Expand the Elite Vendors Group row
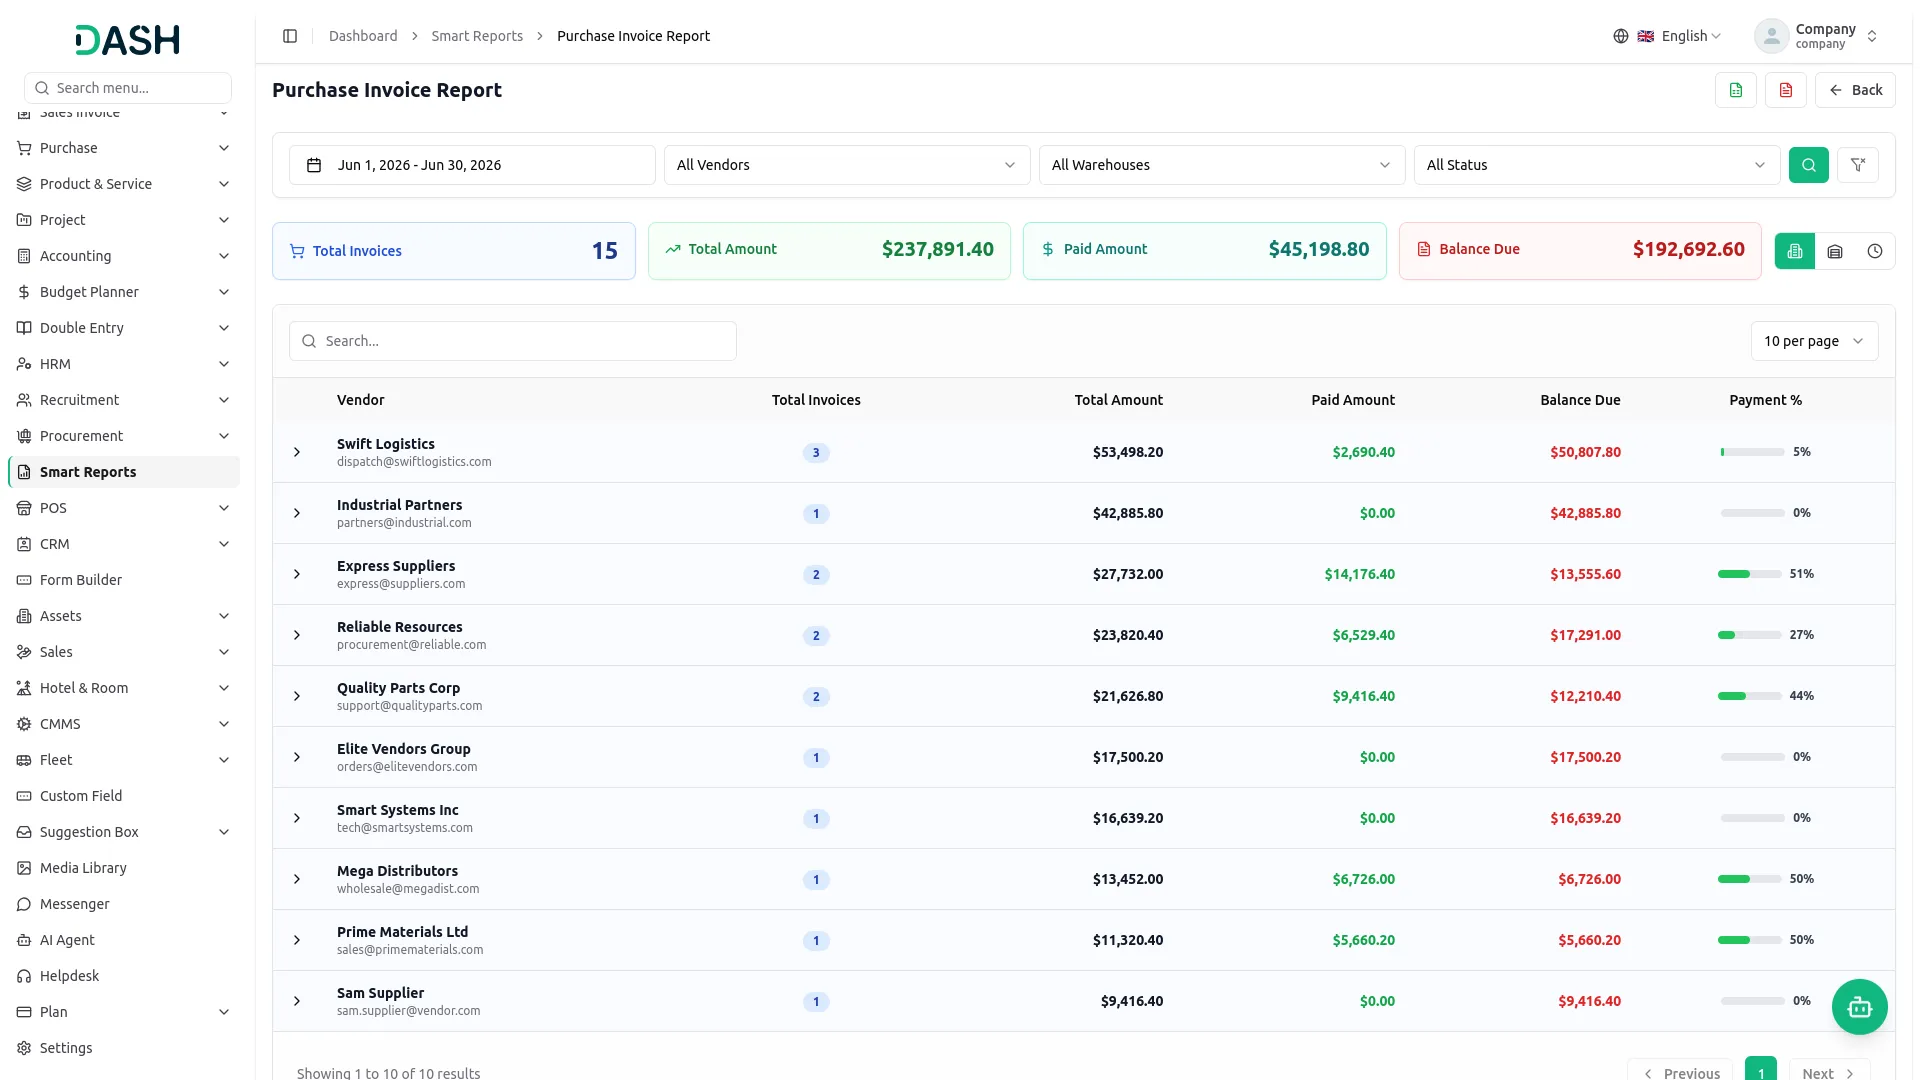The image size is (1920, 1080). click(x=297, y=757)
